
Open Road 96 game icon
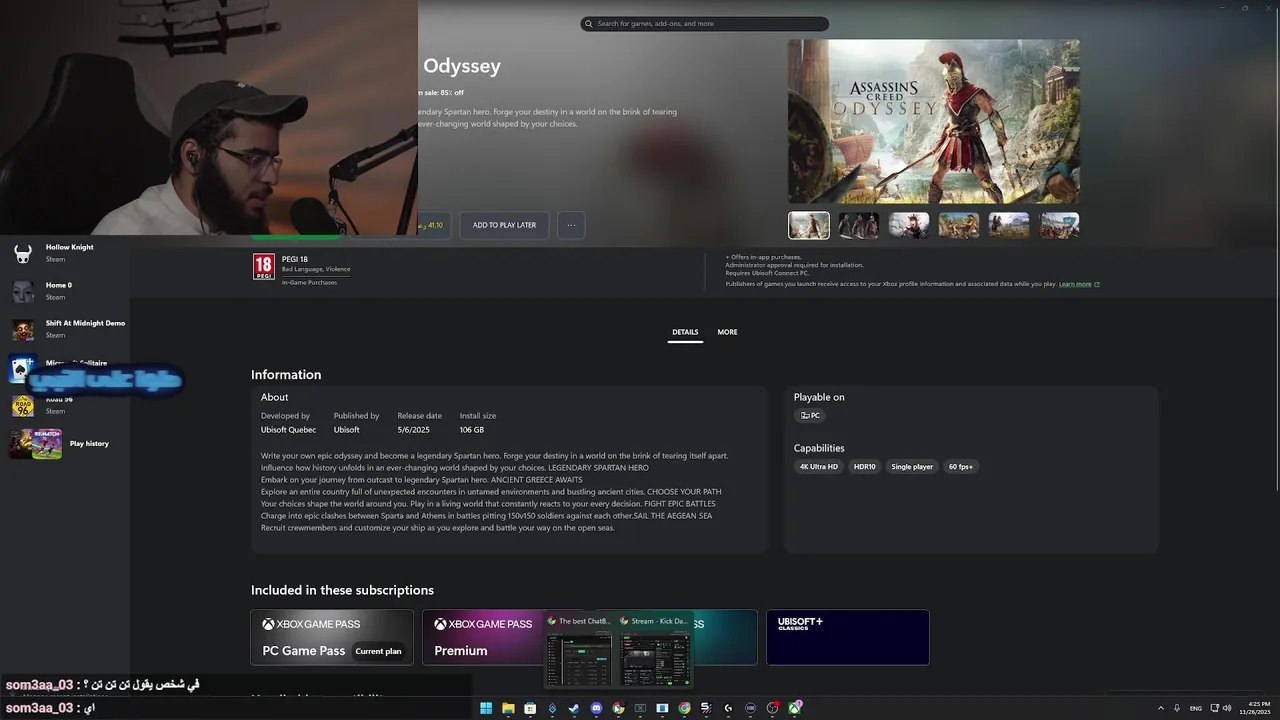click(22, 405)
